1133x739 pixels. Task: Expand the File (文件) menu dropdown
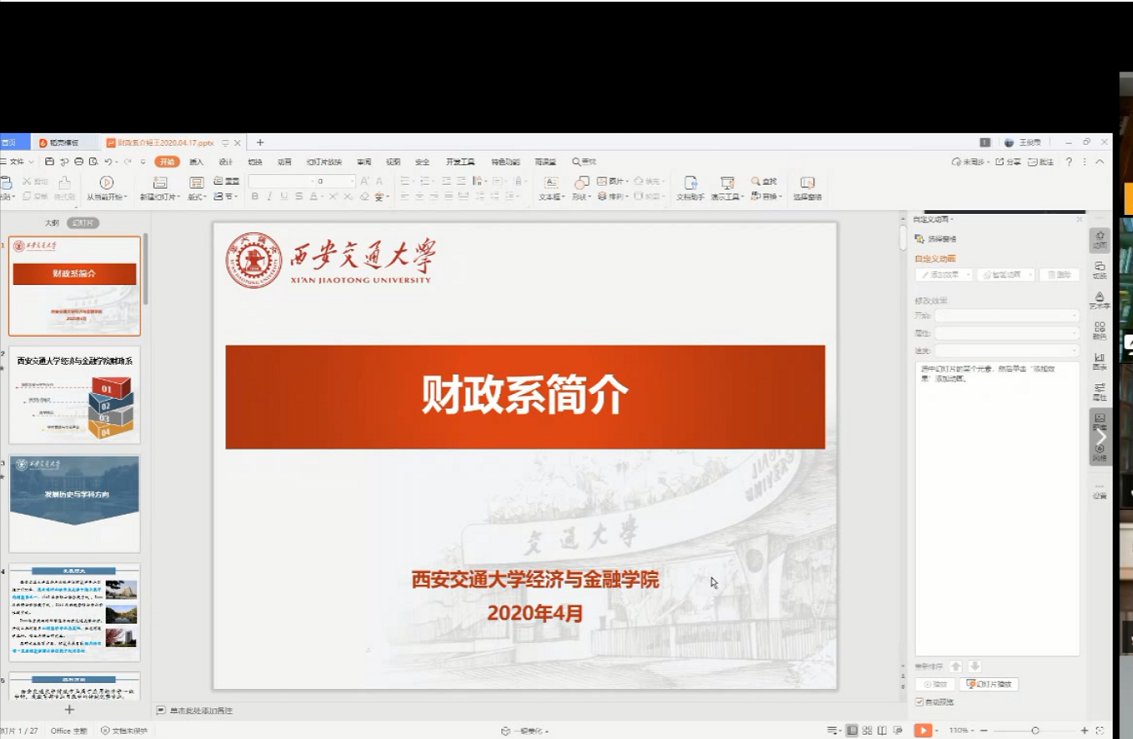(18, 161)
